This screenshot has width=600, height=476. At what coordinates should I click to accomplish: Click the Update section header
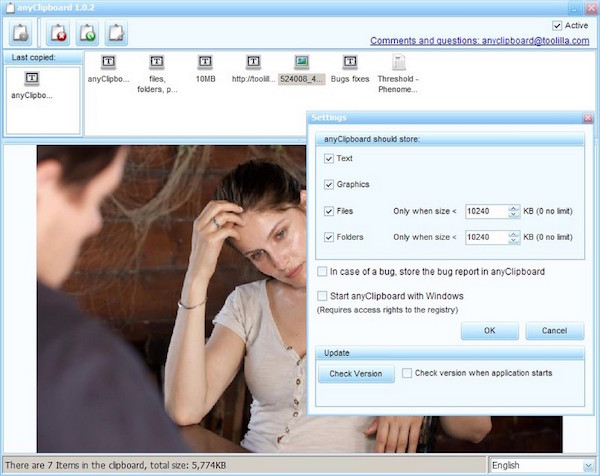450,353
